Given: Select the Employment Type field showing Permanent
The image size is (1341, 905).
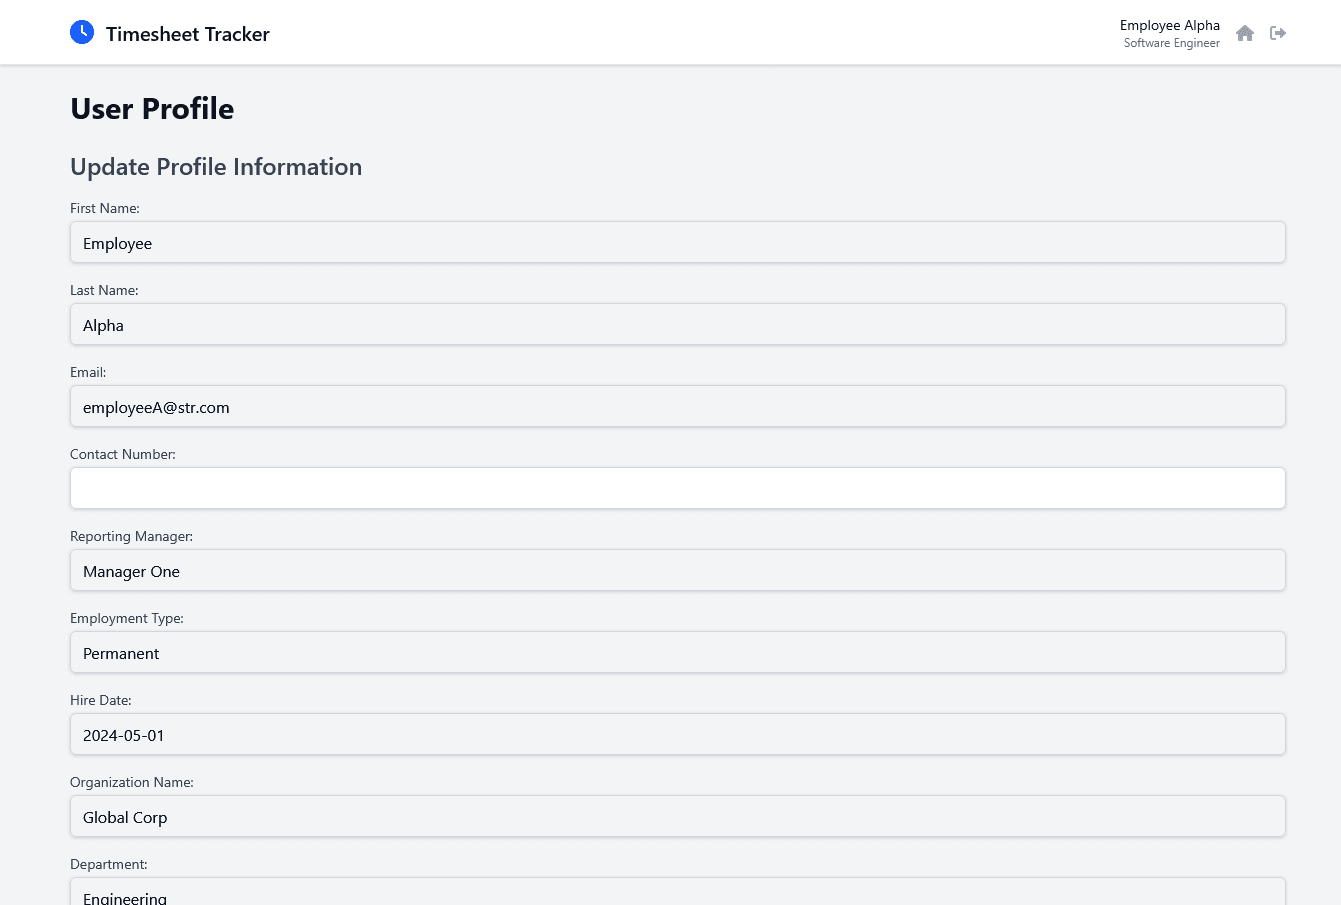Looking at the screenshot, I should 677,652.
